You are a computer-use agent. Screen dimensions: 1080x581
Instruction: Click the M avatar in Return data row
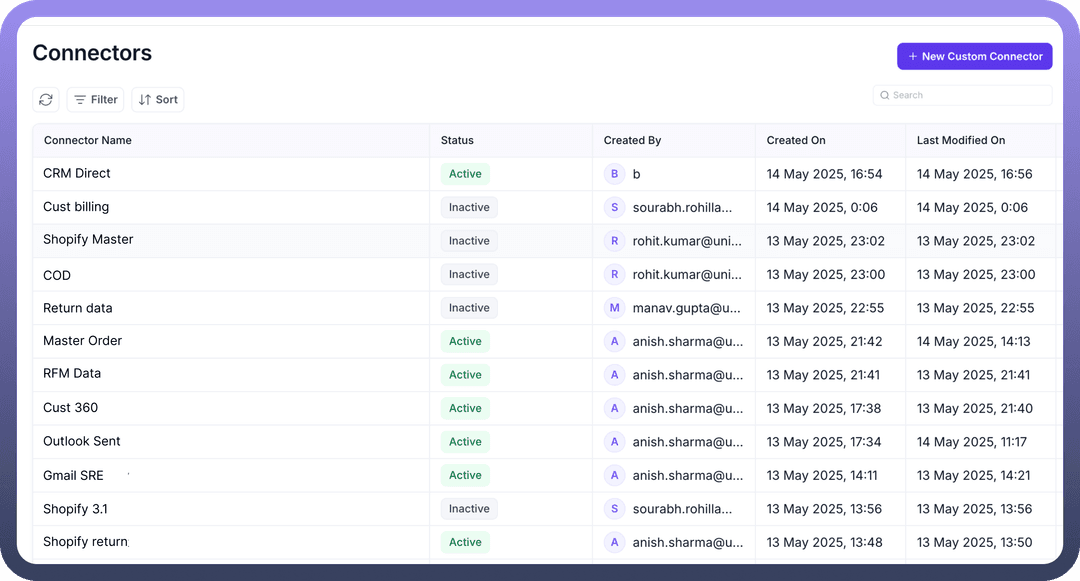pos(615,308)
